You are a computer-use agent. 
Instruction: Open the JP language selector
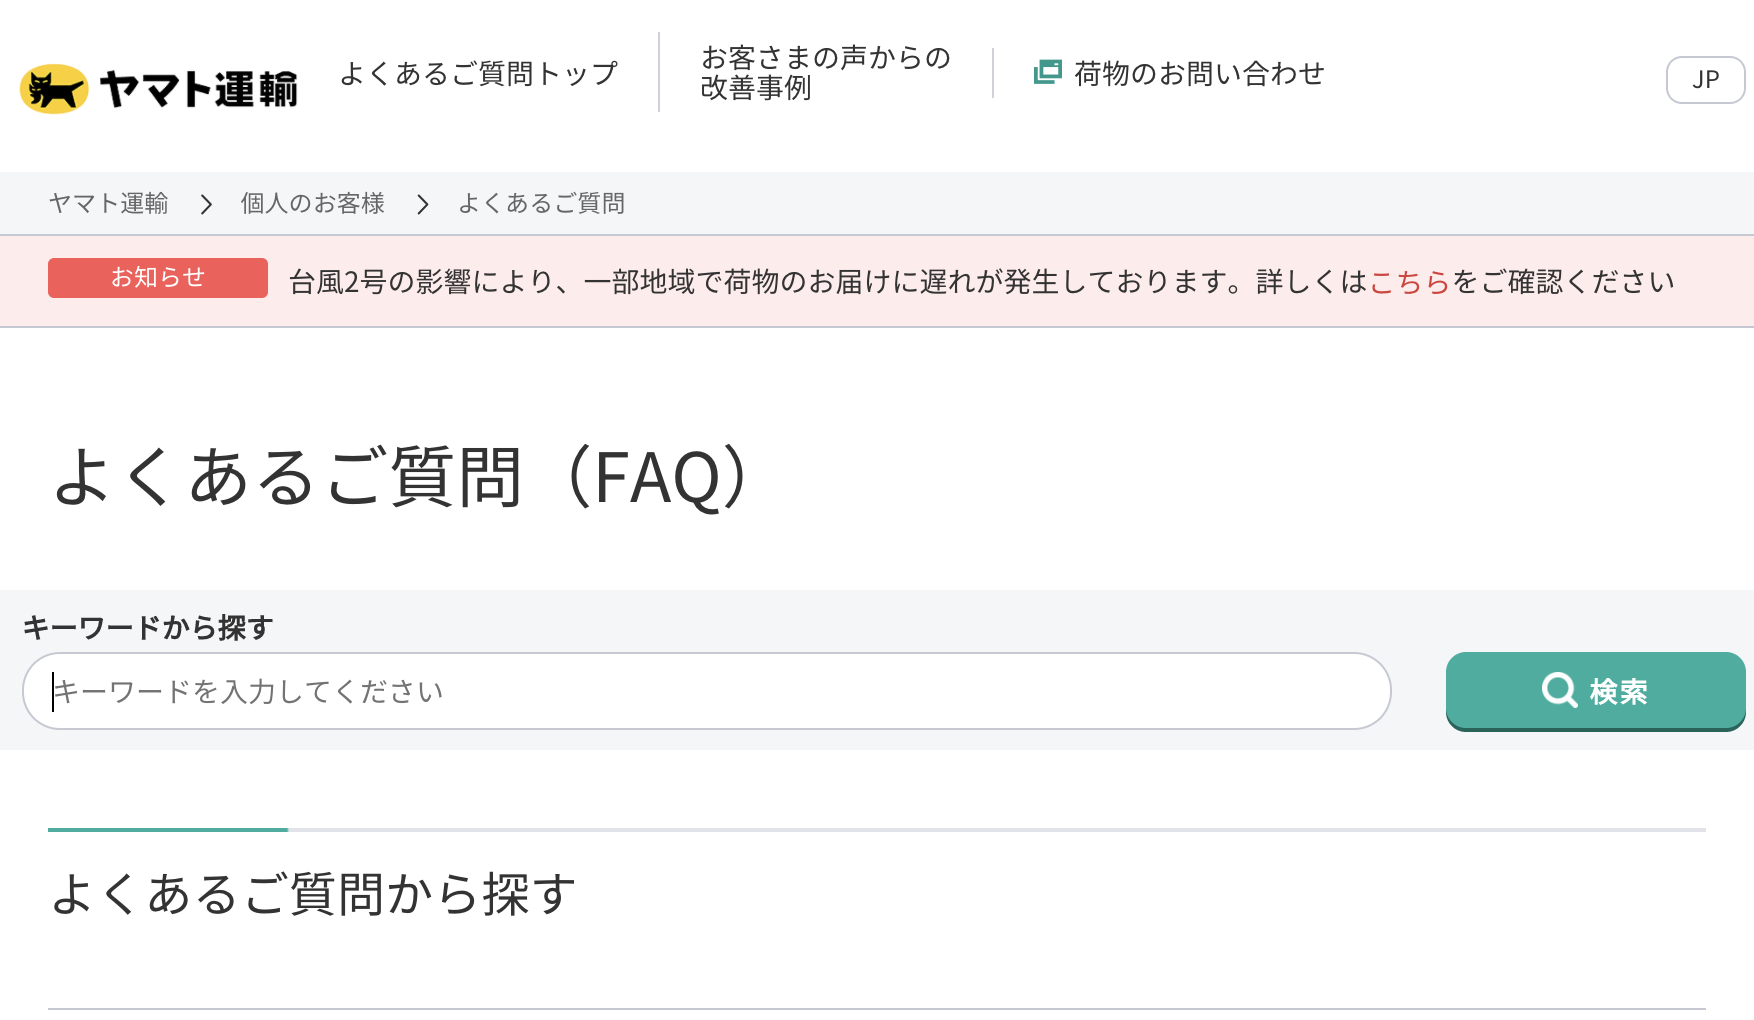(x=1705, y=80)
